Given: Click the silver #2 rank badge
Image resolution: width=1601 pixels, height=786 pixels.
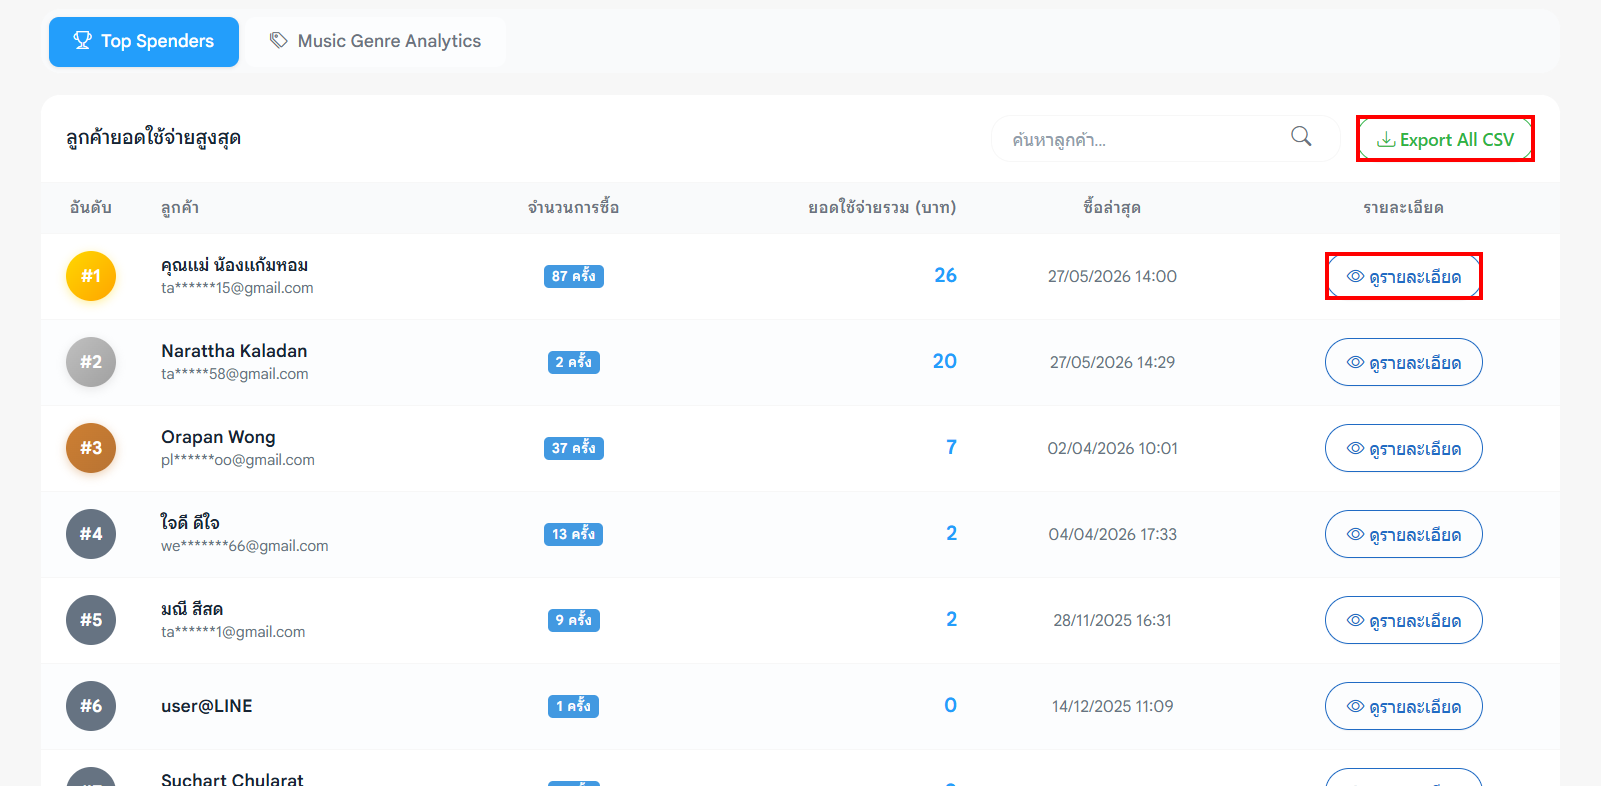Looking at the screenshot, I should tap(91, 362).
